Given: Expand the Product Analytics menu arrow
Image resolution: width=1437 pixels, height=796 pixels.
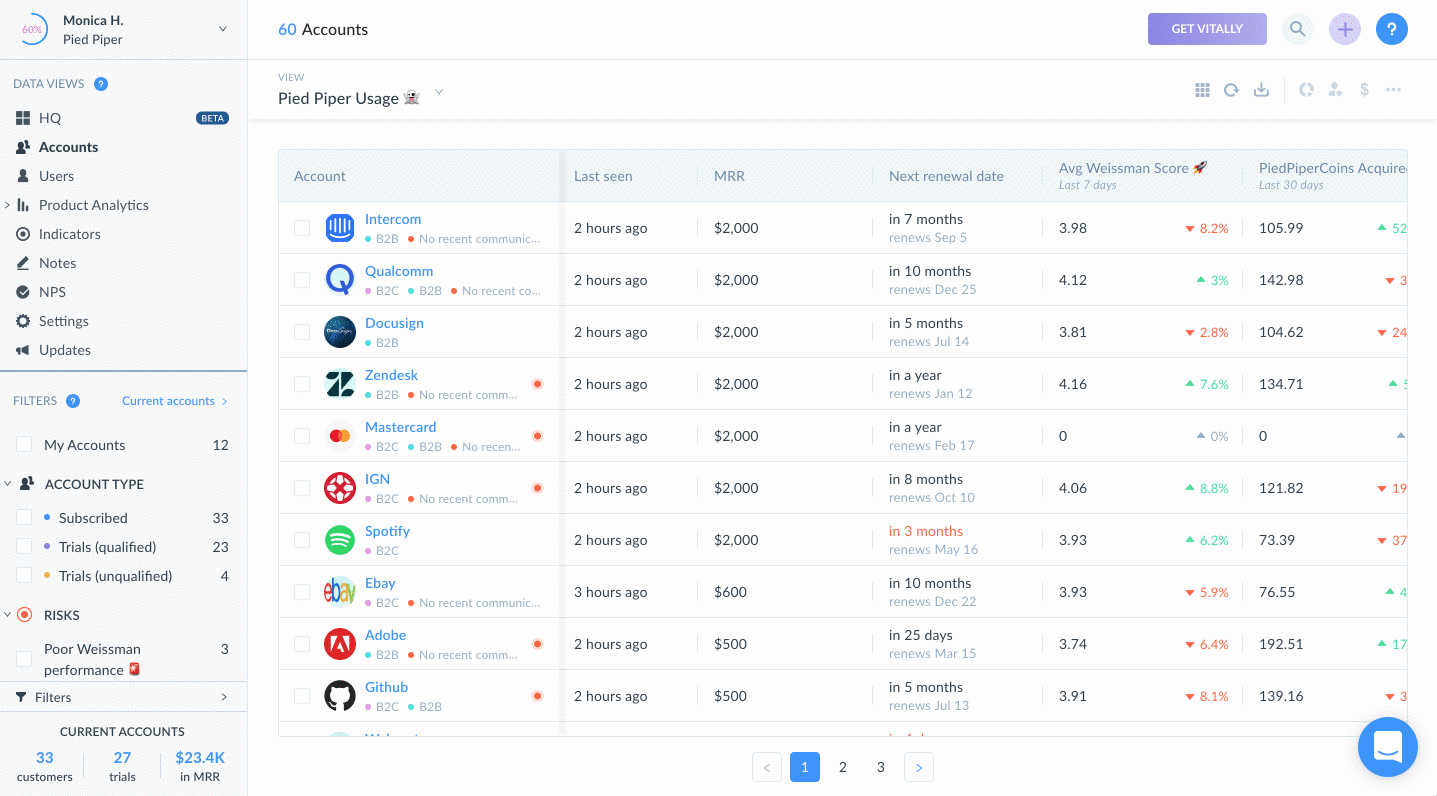Looking at the screenshot, I should click(8, 205).
